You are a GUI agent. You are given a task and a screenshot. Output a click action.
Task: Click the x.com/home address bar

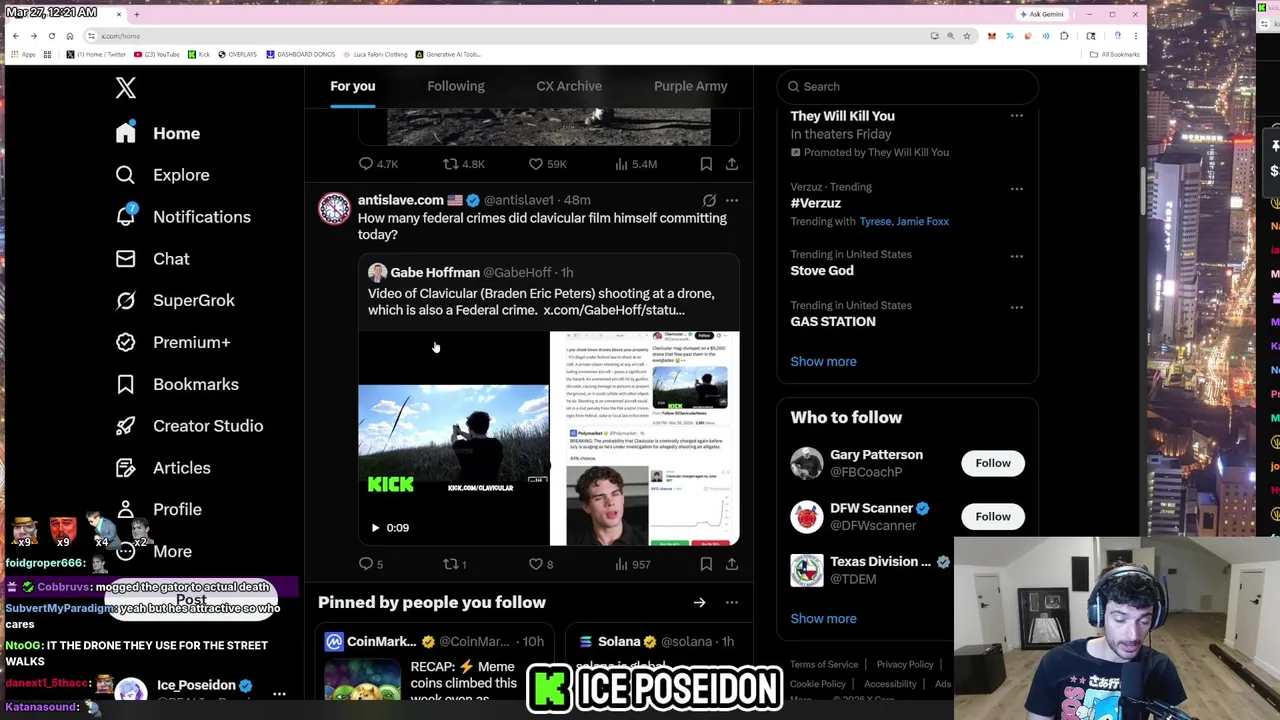[500, 36]
